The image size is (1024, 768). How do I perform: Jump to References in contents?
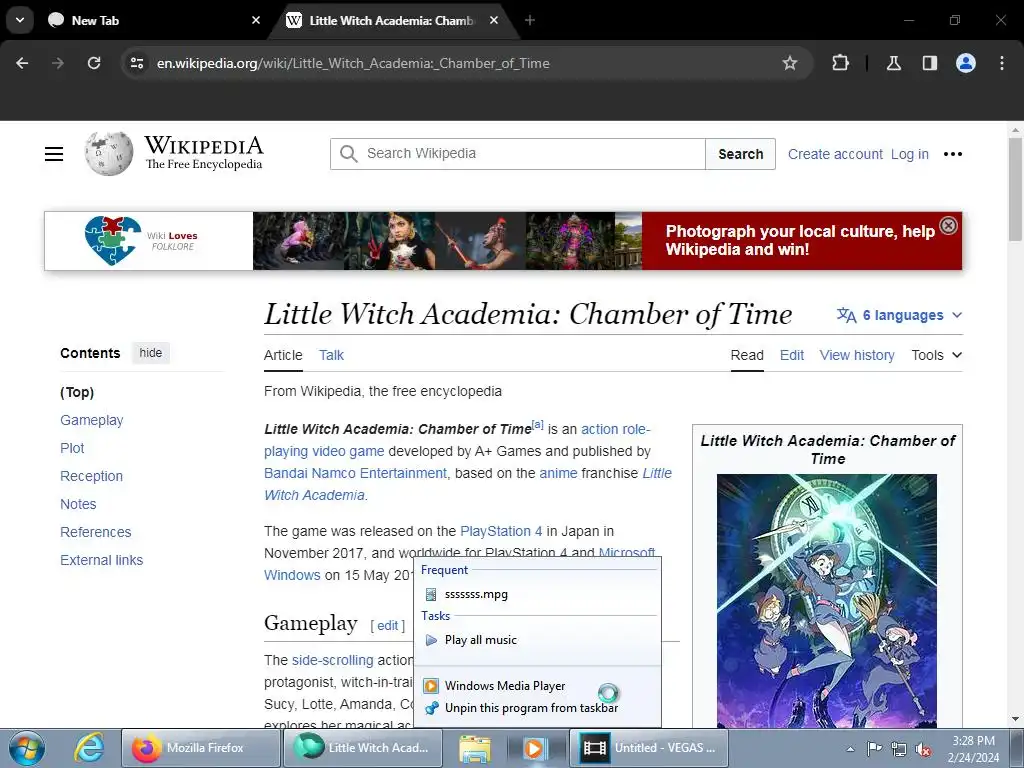tap(95, 532)
